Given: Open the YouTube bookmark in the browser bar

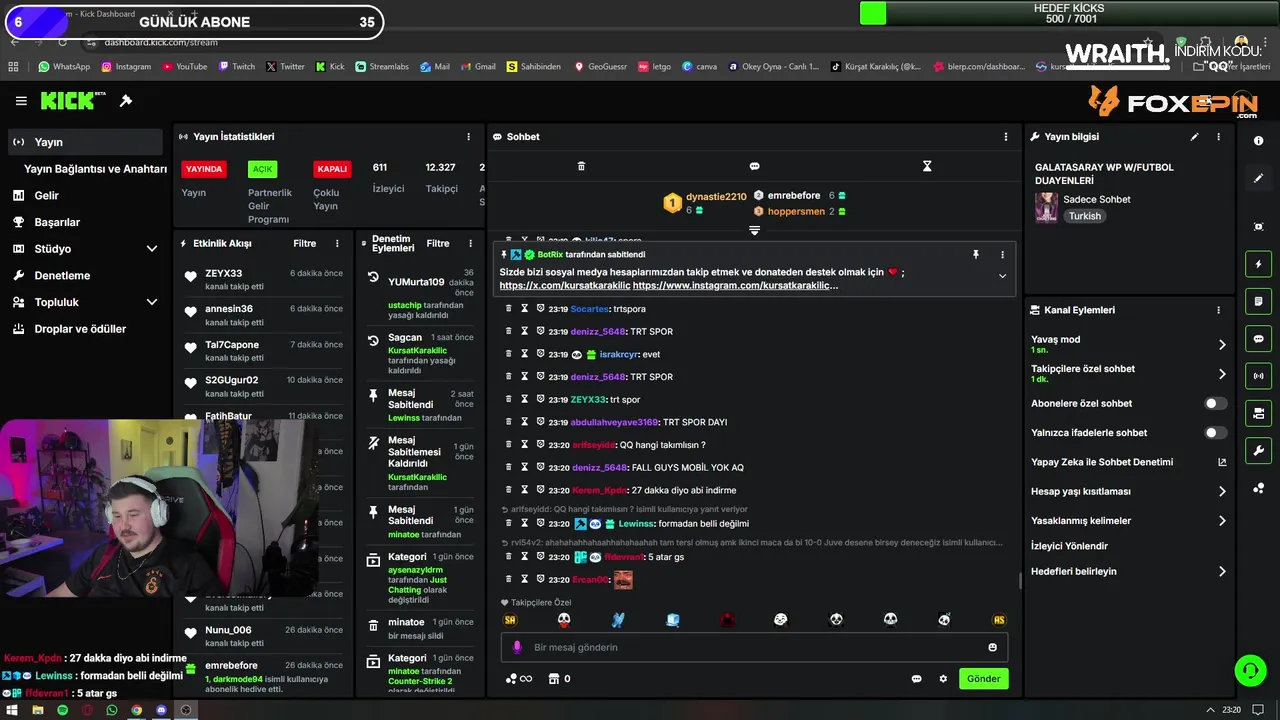Looking at the screenshot, I should point(184,67).
